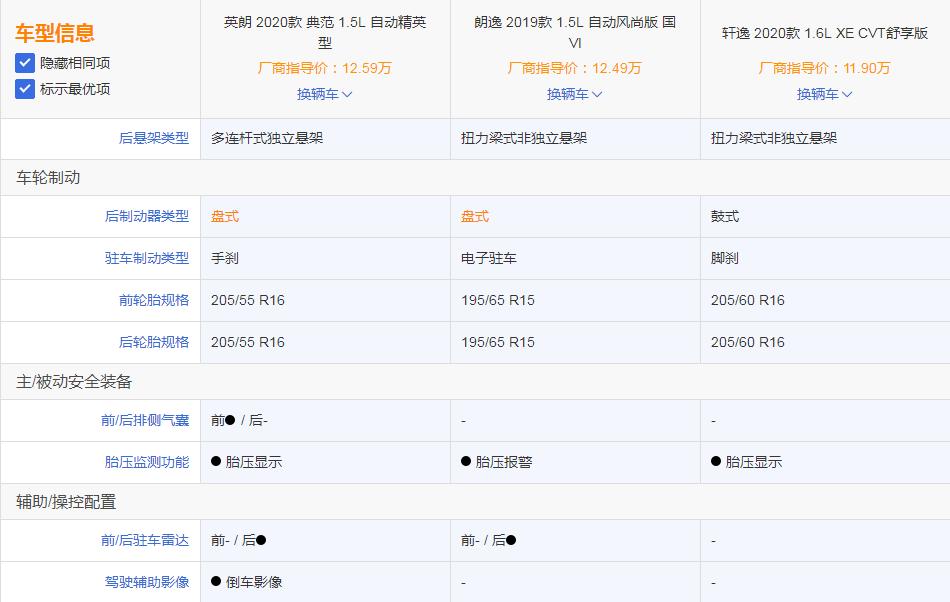Expand the 换辆车 selector for 朗逸
Screen dimensions: 950x602
pyautogui.click(x=575, y=94)
